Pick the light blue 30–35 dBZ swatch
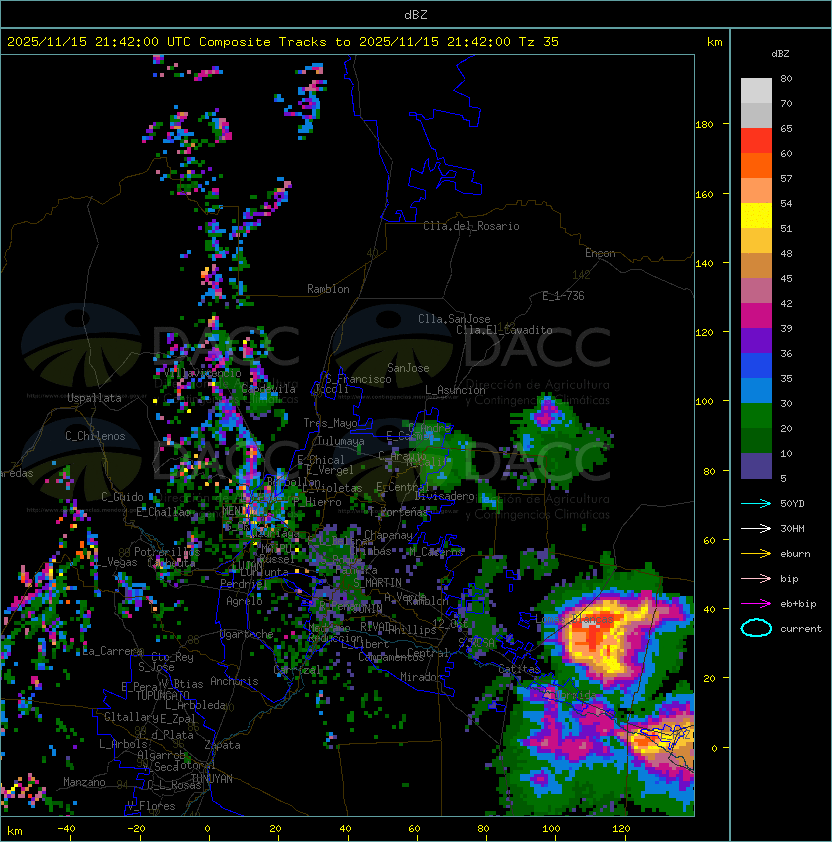Viewport: 832px width, 842px height. coord(756,390)
